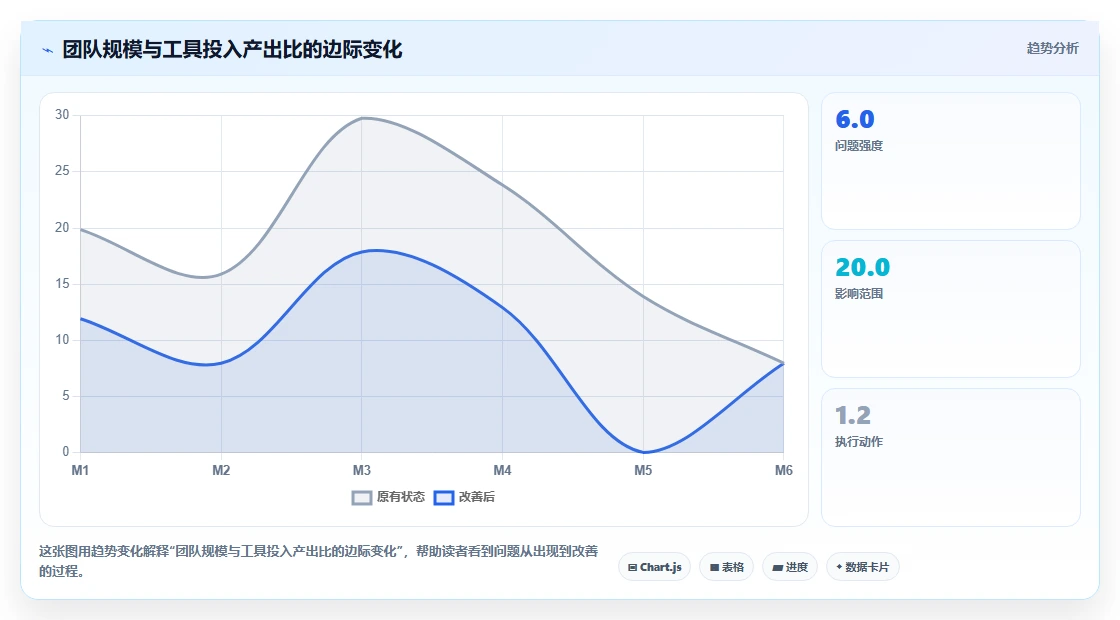Click the blue line zero point at M5
The image size is (1120, 620).
[x=644, y=452]
